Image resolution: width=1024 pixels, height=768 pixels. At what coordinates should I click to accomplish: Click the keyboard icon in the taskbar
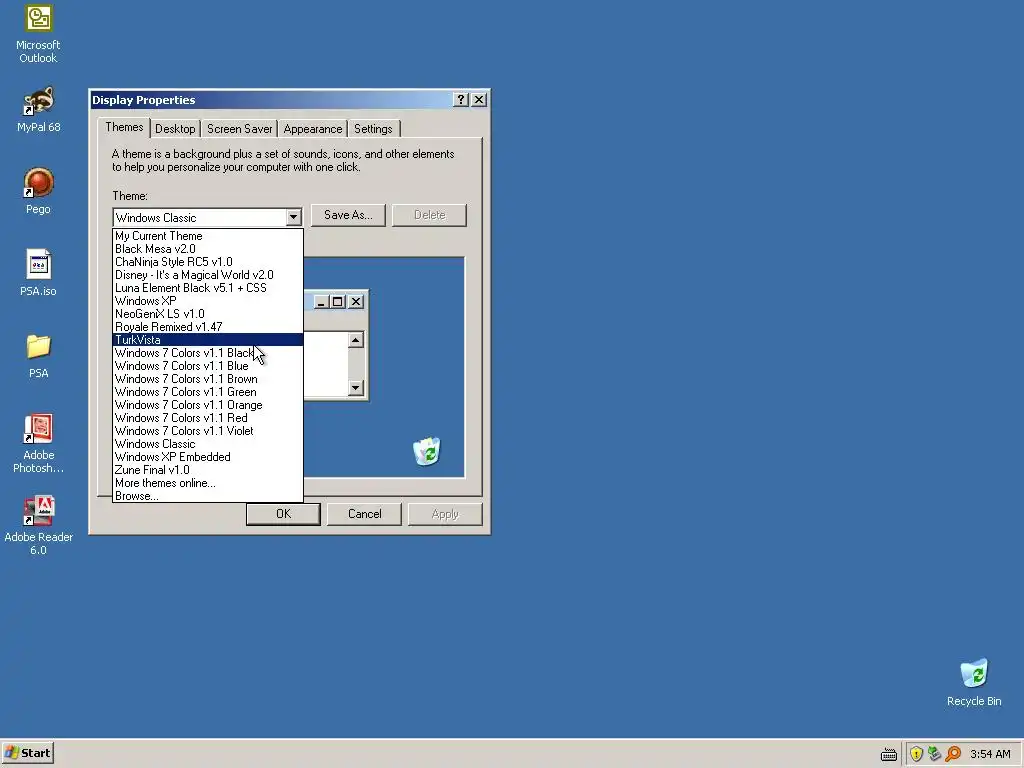[x=888, y=755]
